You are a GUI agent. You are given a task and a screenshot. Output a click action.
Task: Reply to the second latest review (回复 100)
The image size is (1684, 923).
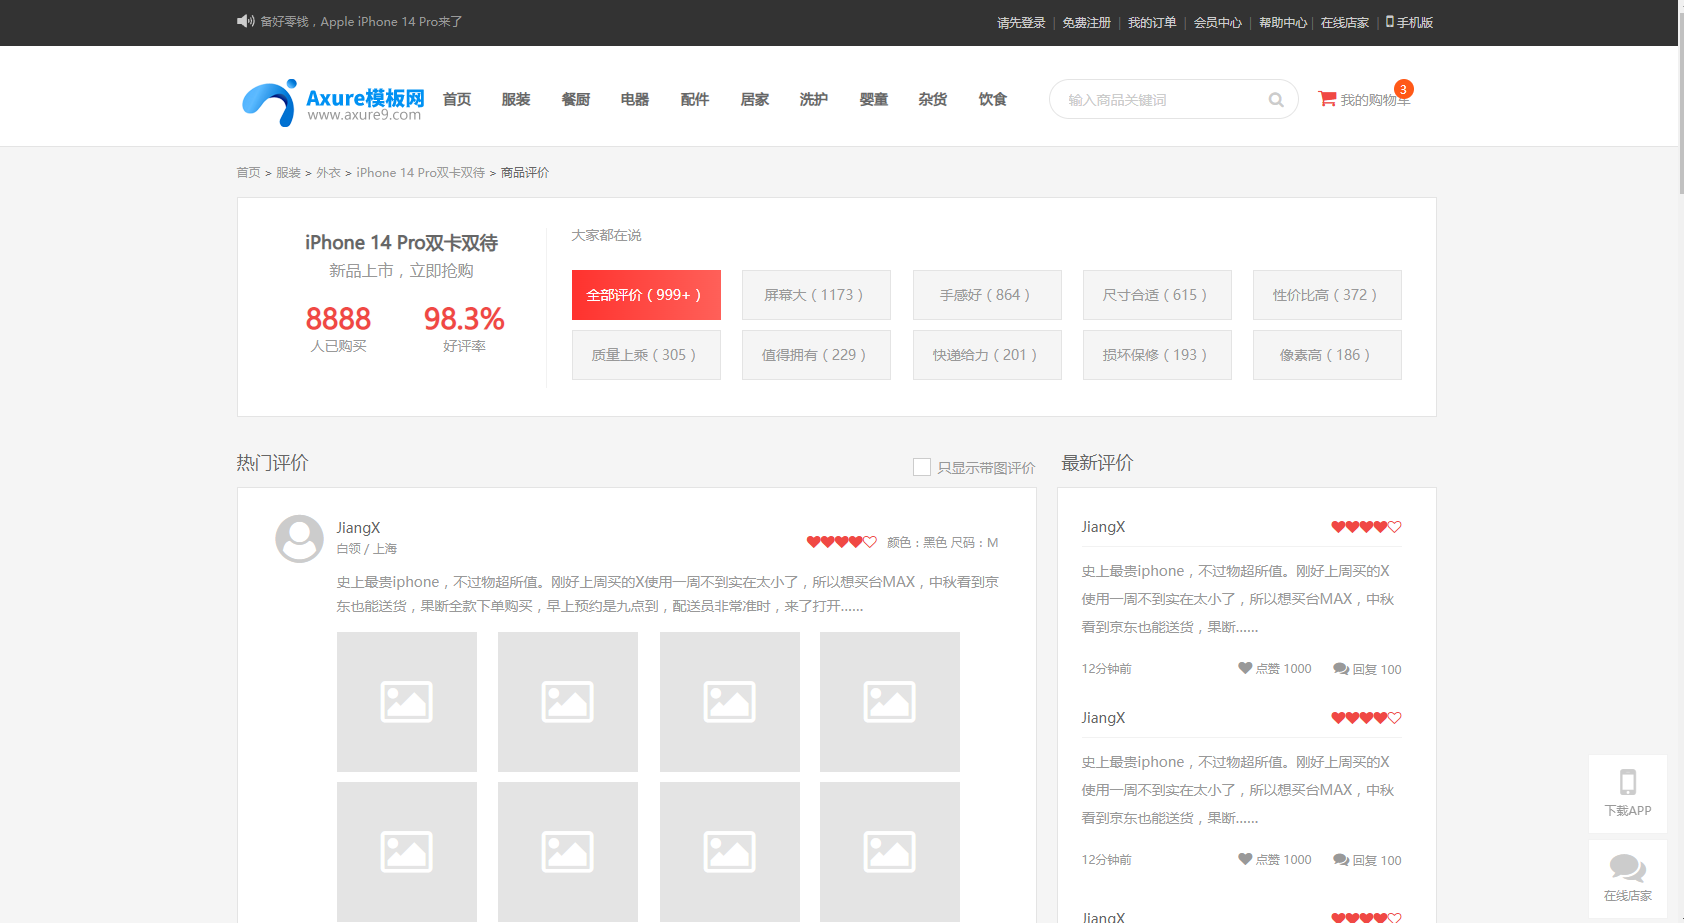1367,860
